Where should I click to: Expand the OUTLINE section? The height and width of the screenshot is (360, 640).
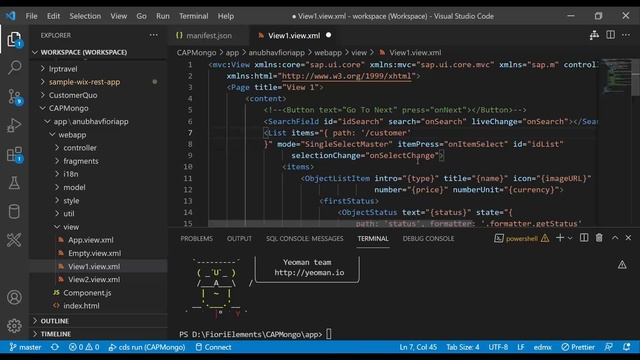click(x=54, y=321)
